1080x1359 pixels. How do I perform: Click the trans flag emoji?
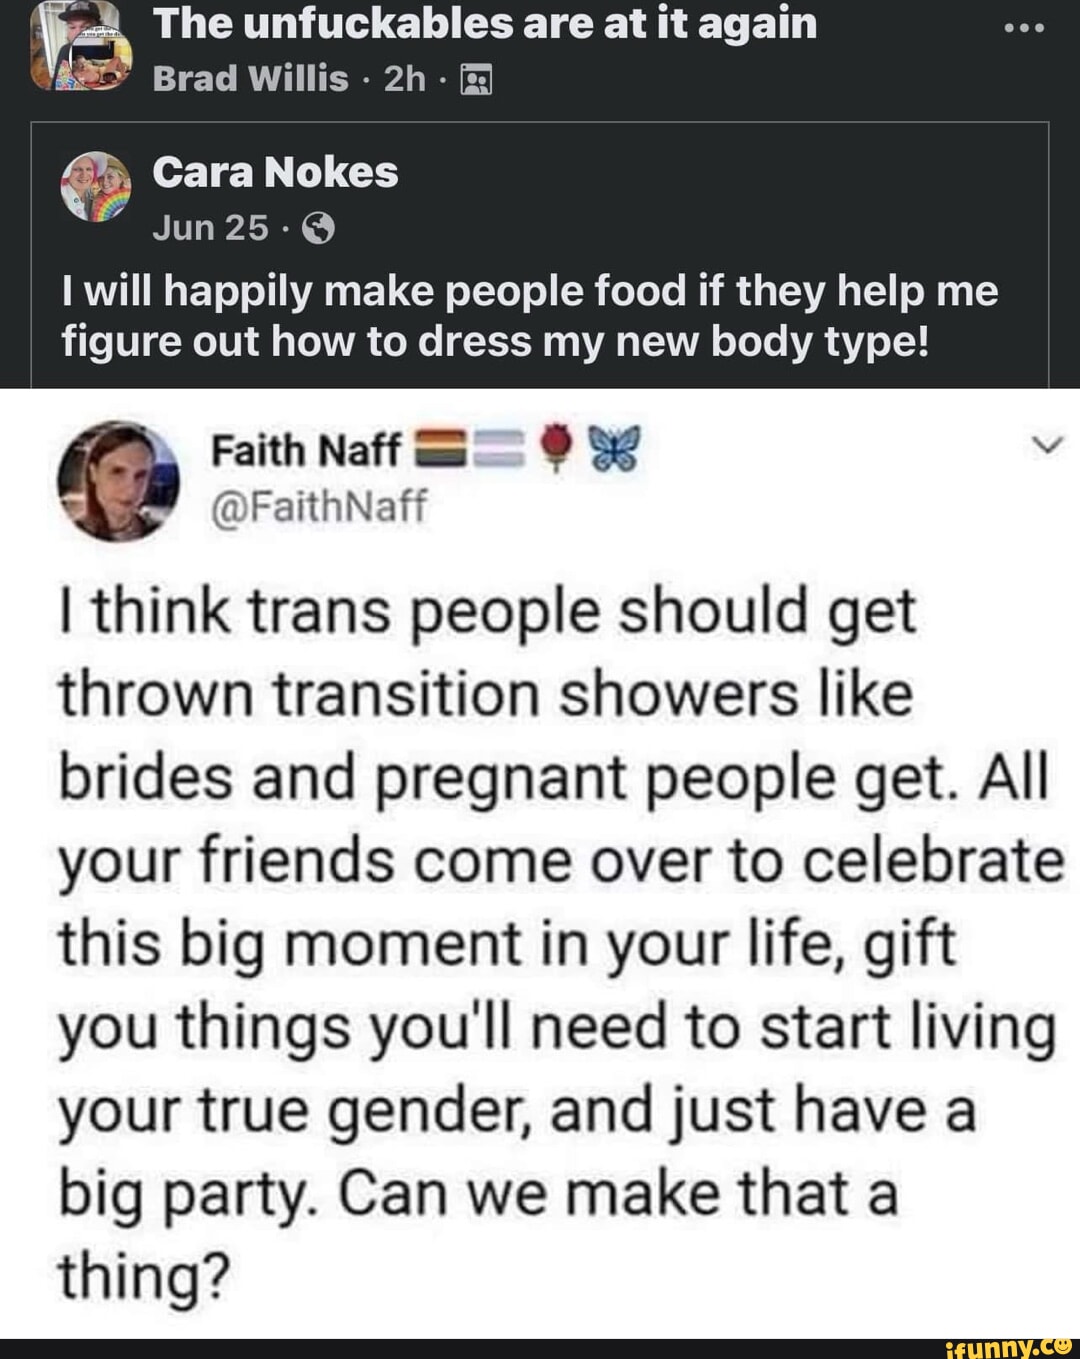pyautogui.click(x=497, y=450)
